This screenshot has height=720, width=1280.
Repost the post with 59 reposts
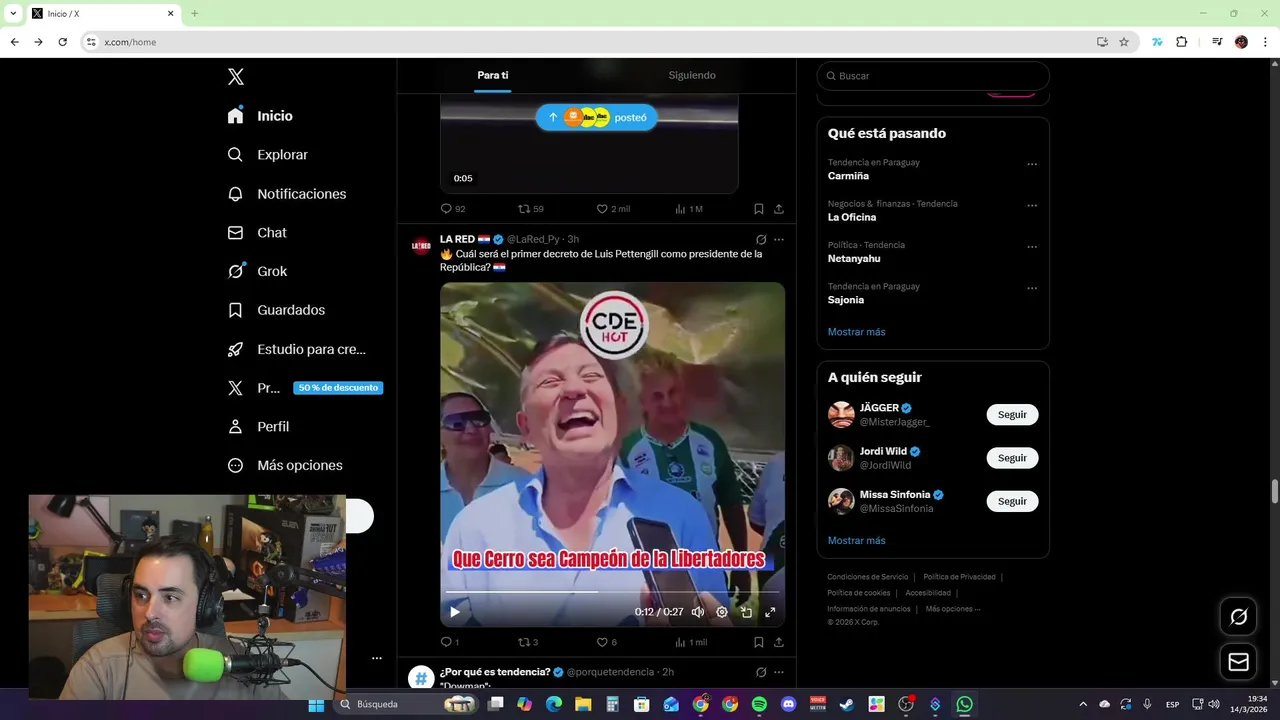(531, 209)
